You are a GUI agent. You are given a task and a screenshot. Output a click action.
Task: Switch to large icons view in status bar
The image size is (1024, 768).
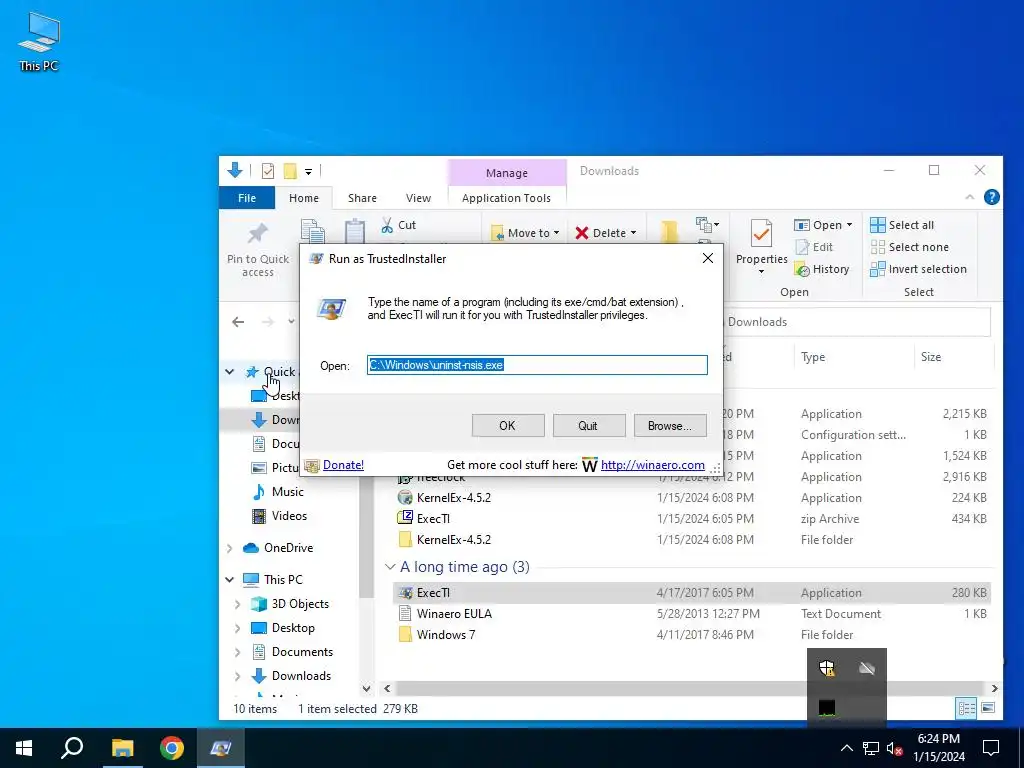[x=988, y=708]
